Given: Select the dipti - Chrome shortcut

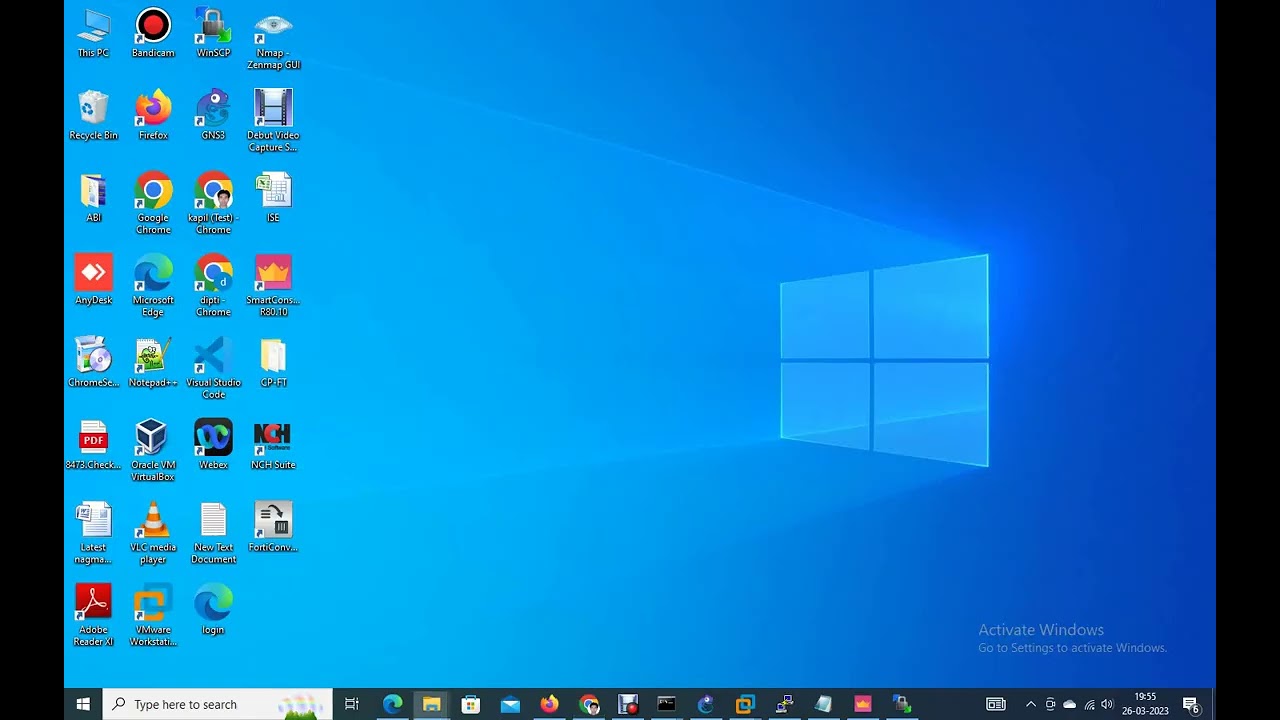Looking at the screenshot, I should [213, 285].
